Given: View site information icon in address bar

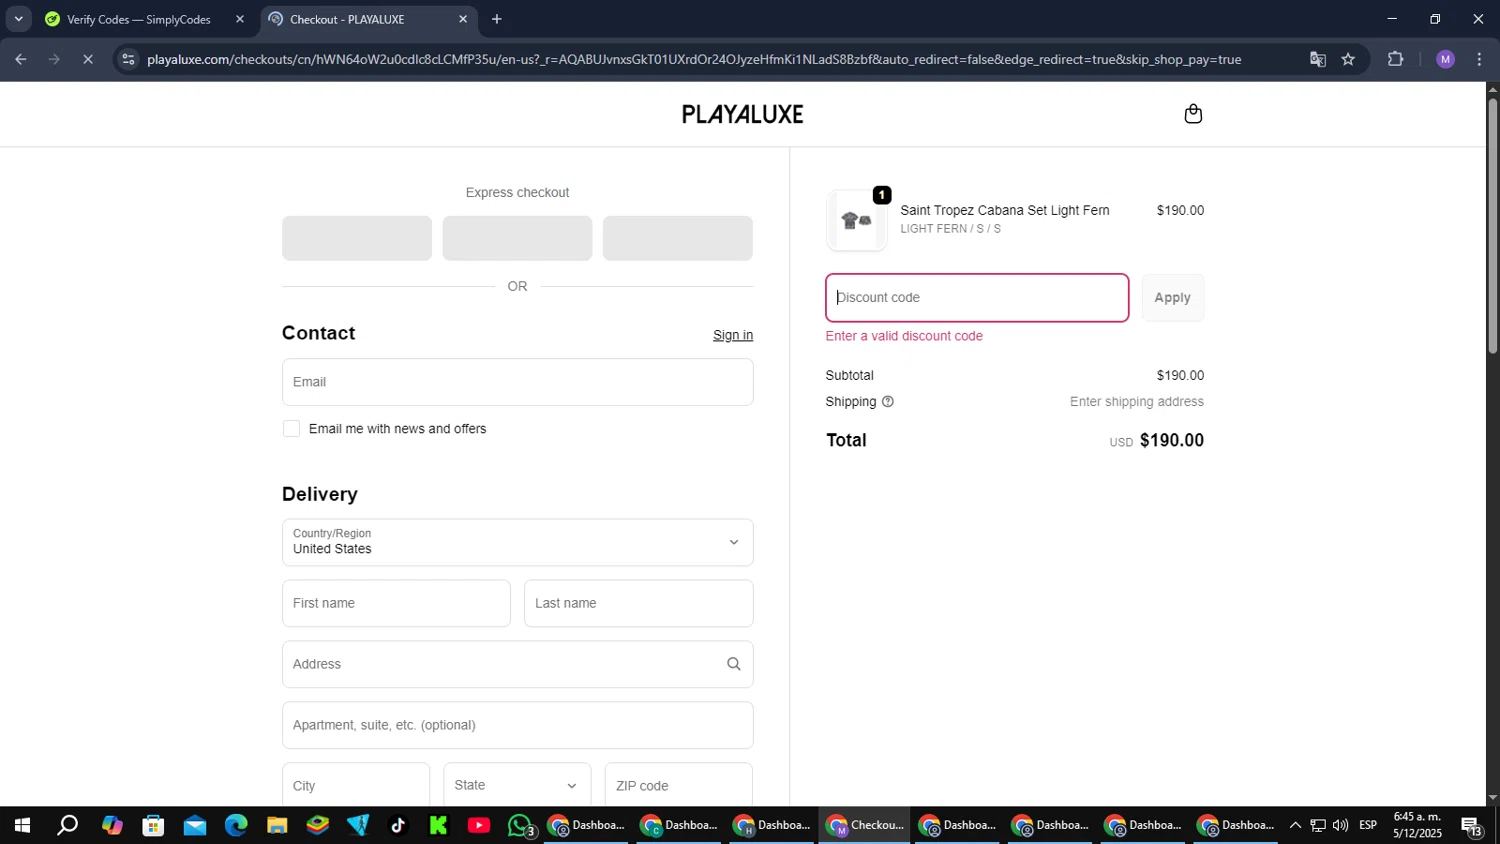Looking at the screenshot, I should (127, 60).
